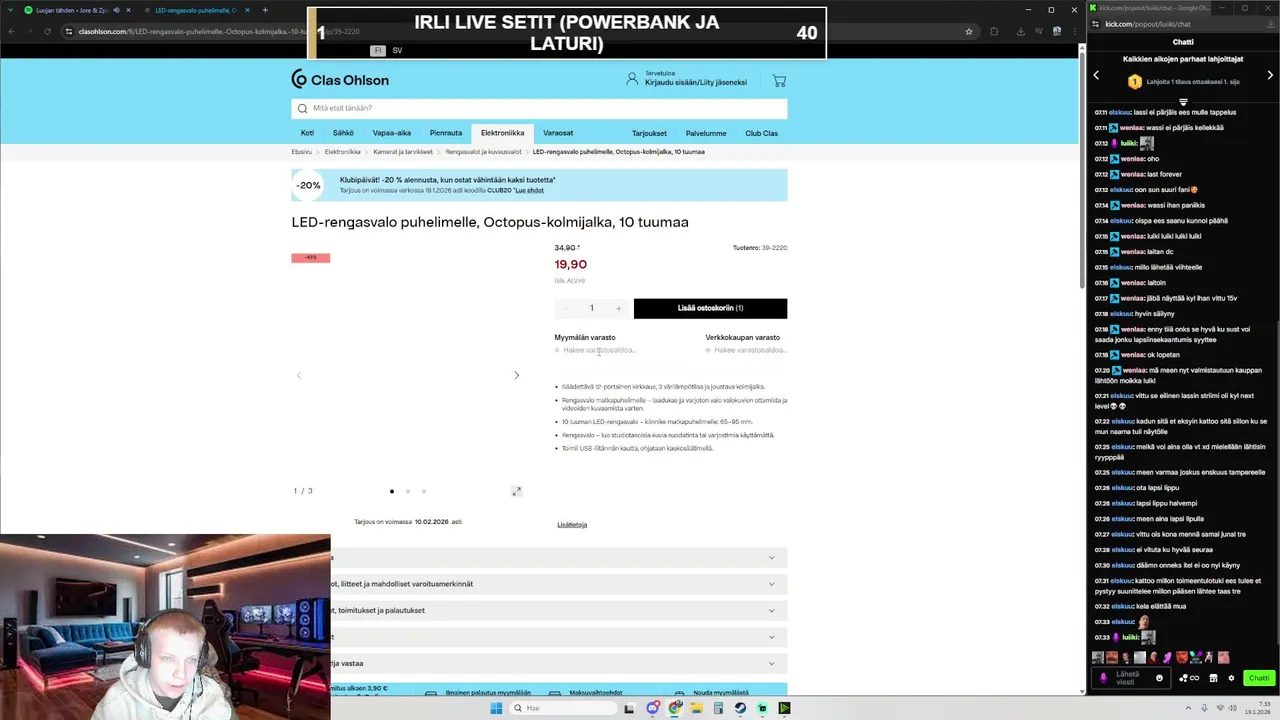The width and height of the screenshot is (1280, 720).
Task: Open Tarjoukset link
Action: 649,133
